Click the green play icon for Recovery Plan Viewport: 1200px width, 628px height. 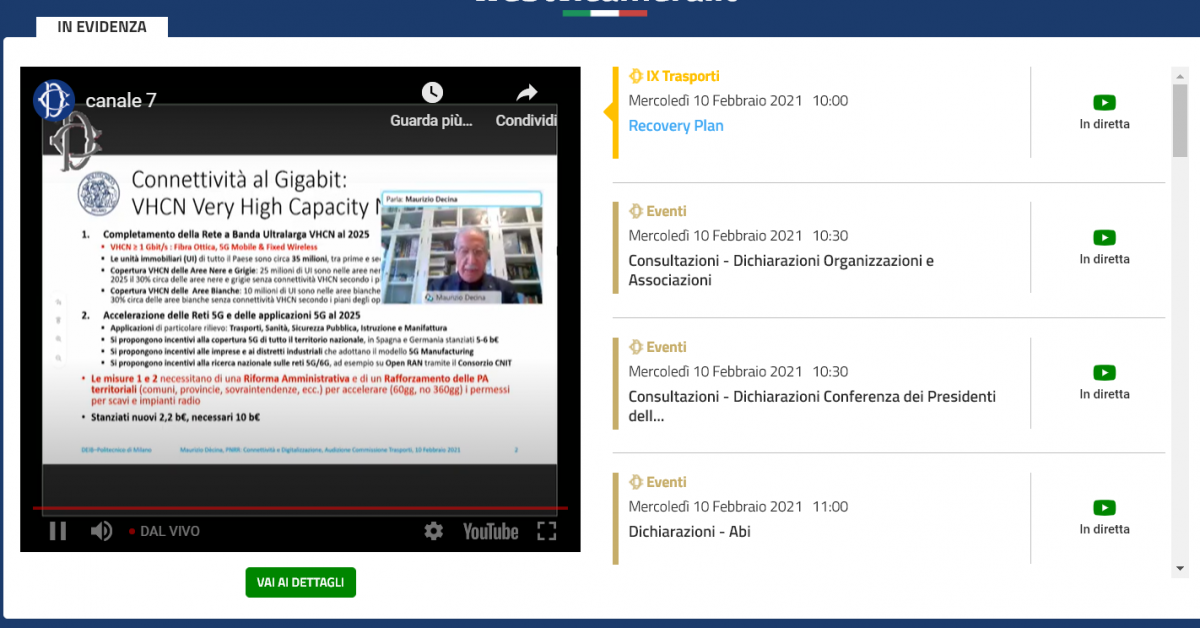pyautogui.click(x=1104, y=103)
